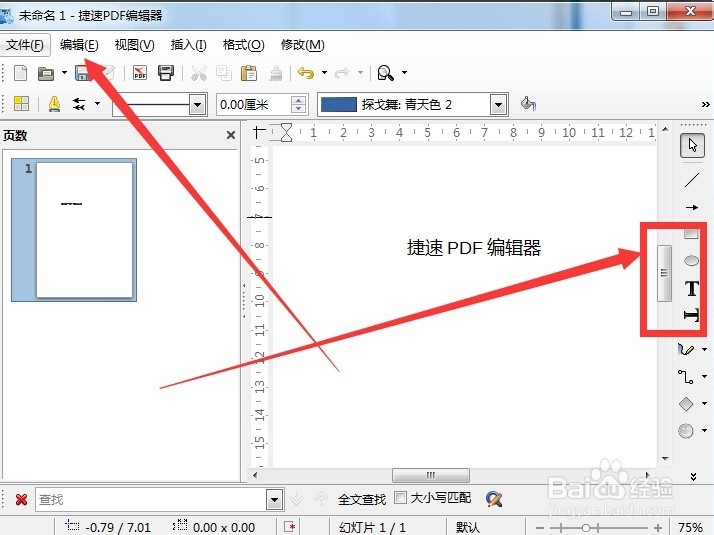
Task: Click the Open file folder icon
Action: pyautogui.click(x=46, y=73)
